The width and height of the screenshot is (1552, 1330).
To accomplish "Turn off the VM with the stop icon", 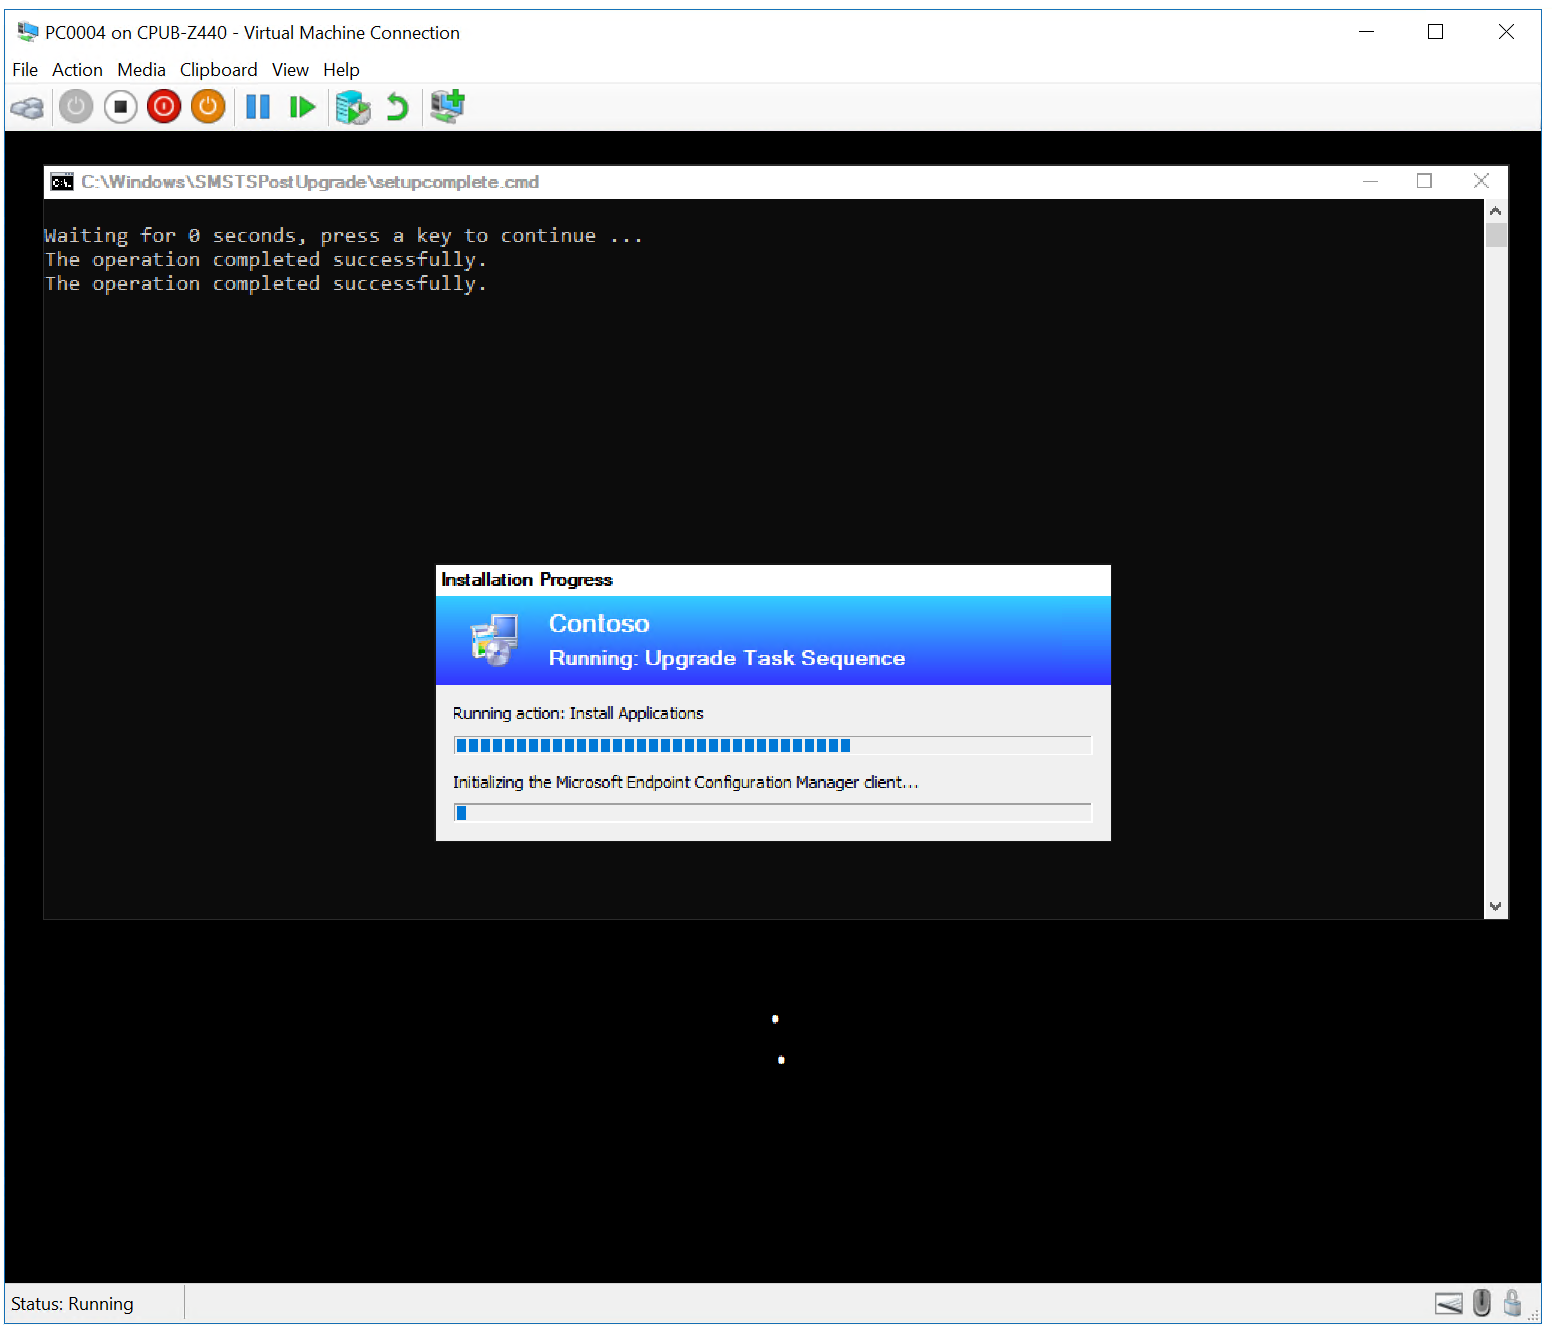I will [x=121, y=106].
